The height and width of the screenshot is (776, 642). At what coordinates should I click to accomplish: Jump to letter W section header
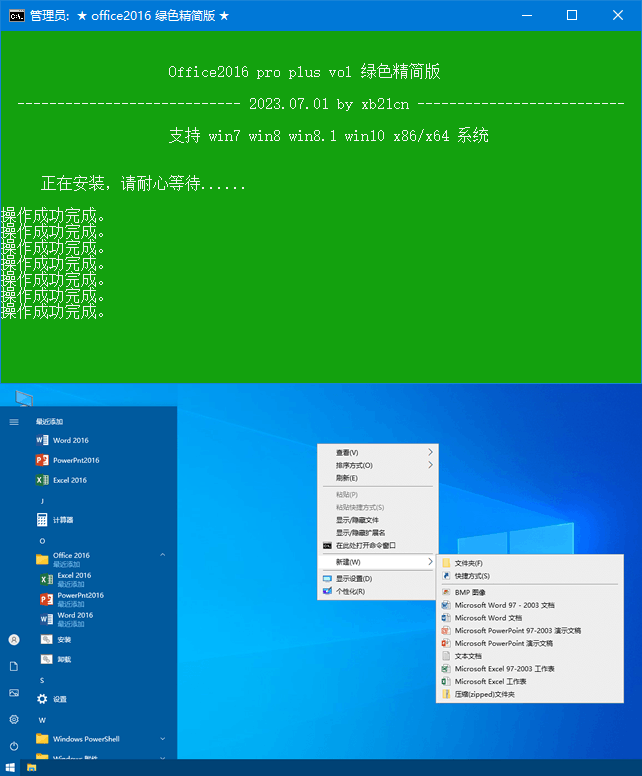(42, 720)
